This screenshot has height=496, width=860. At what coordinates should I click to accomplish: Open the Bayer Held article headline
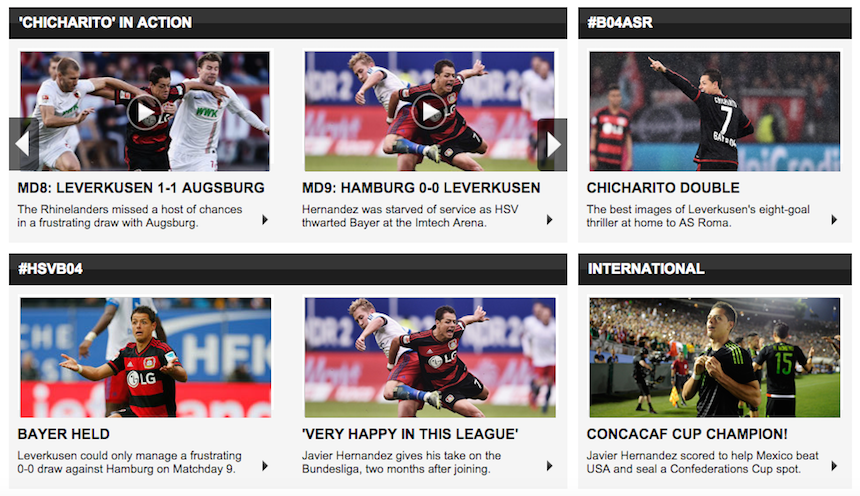(64, 434)
